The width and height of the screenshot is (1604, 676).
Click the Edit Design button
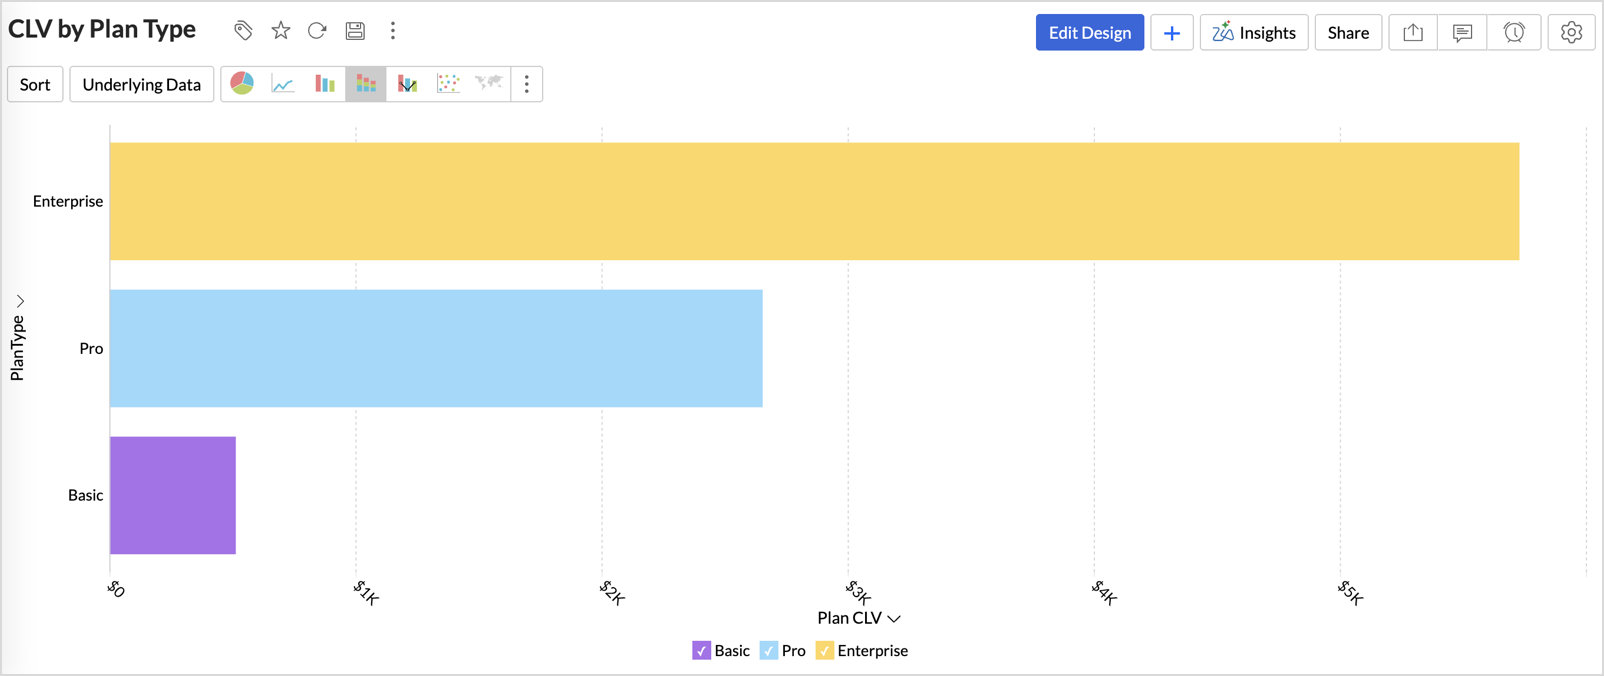pos(1089,33)
